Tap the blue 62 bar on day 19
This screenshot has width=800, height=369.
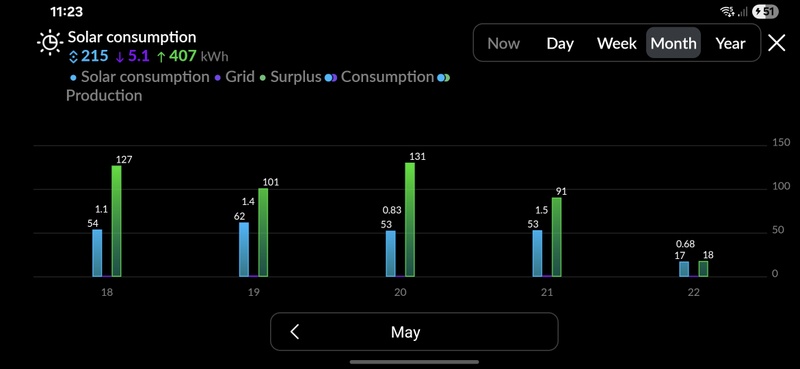click(244, 250)
